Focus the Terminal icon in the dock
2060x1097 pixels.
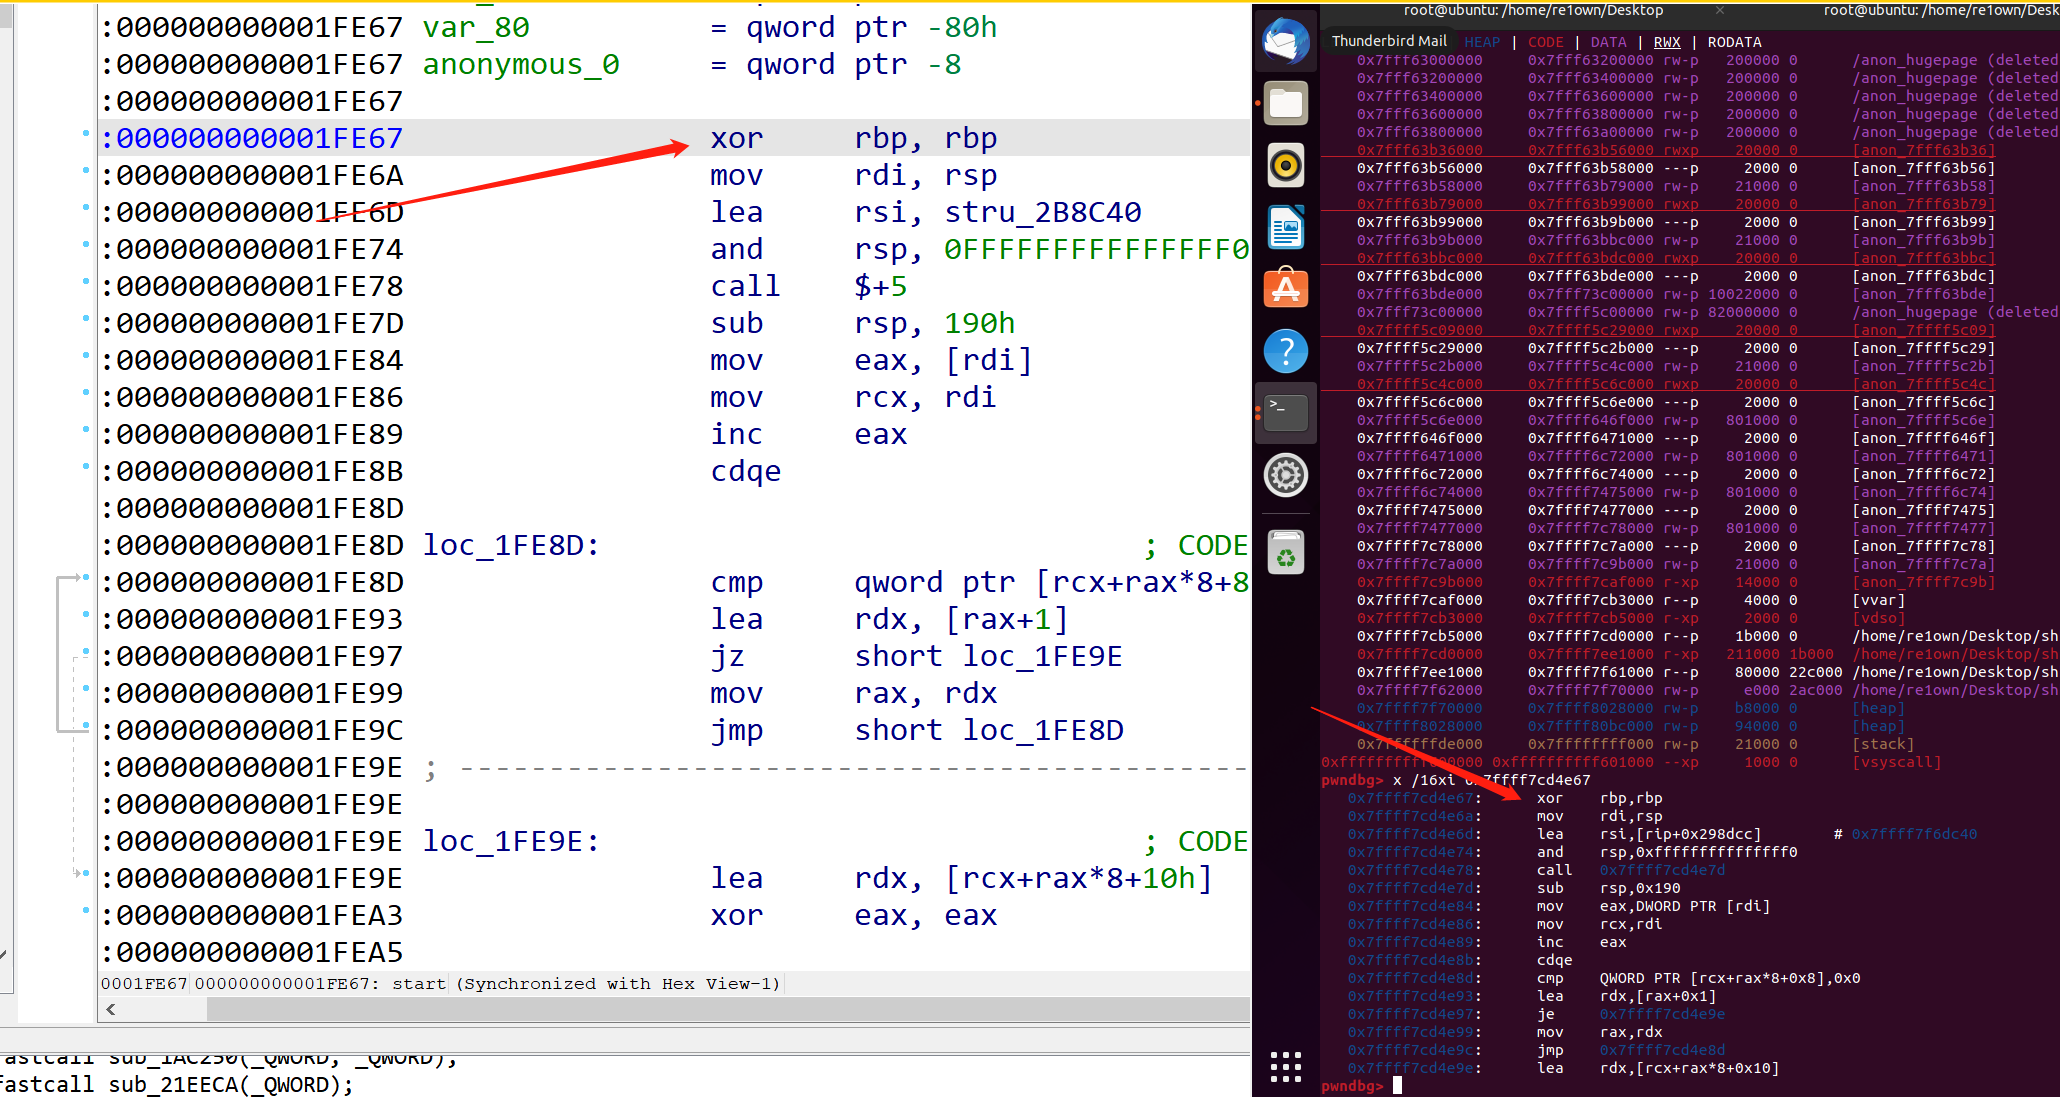pyautogui.click(x=1286, y=412)
